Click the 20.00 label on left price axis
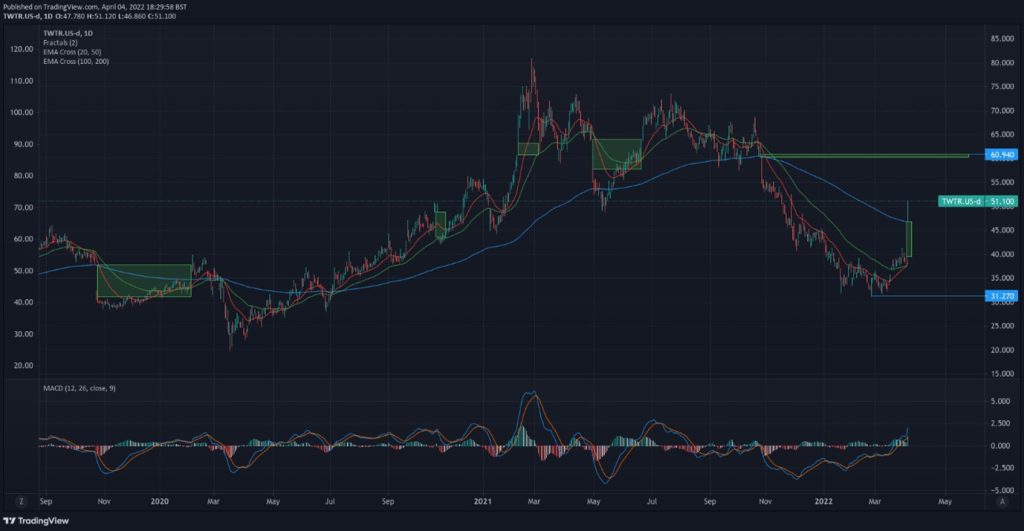1024x531 pixels. [22, 366]
